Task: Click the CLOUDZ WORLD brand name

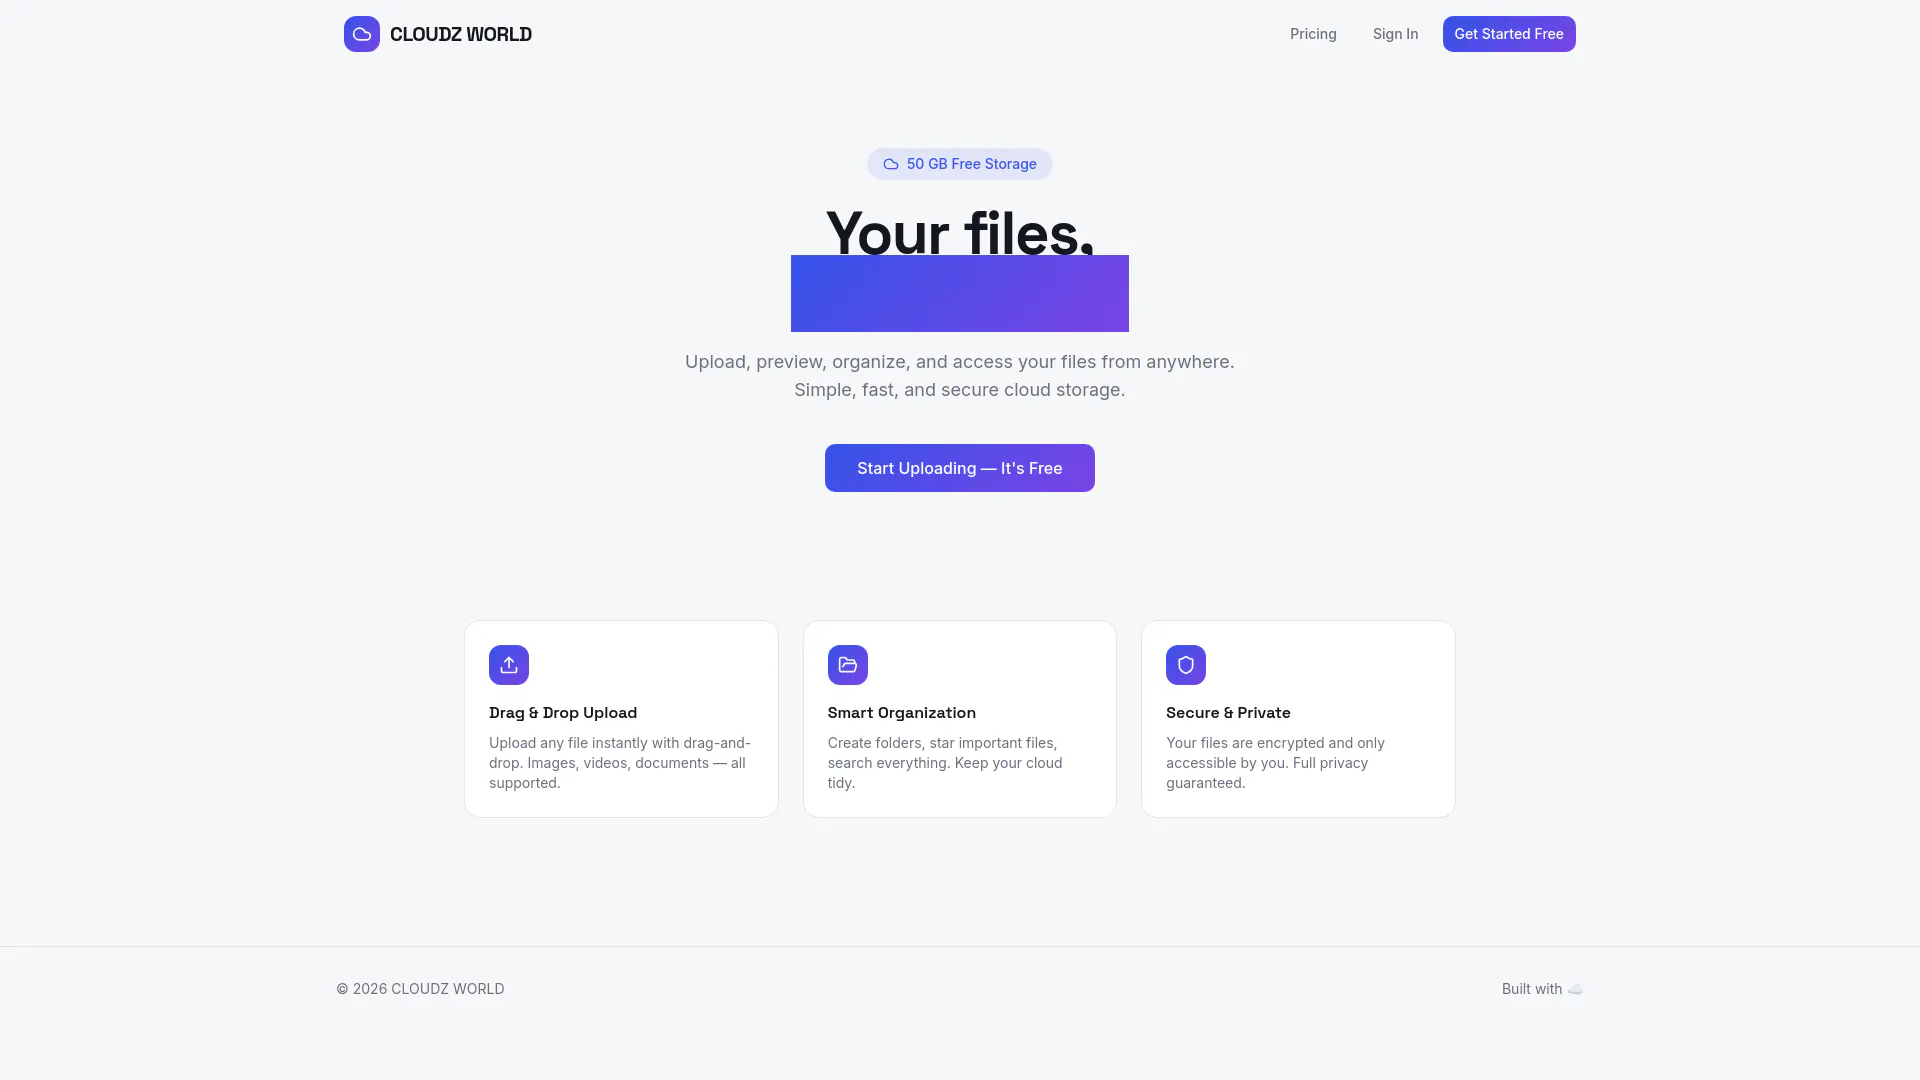Action: coord(461,34)
